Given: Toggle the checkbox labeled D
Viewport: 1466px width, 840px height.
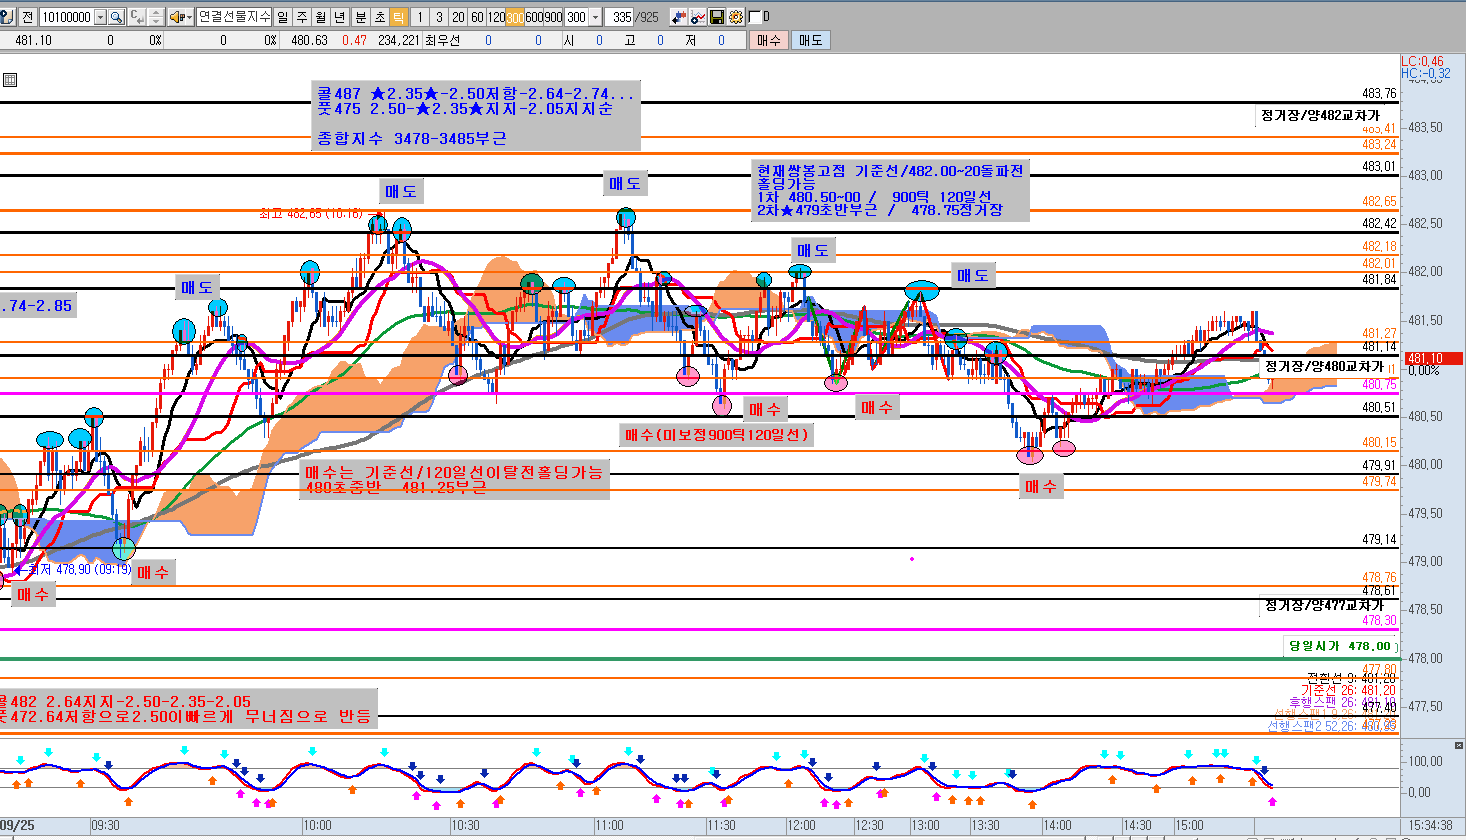Looking at the screenshot, I should [754, 17].
